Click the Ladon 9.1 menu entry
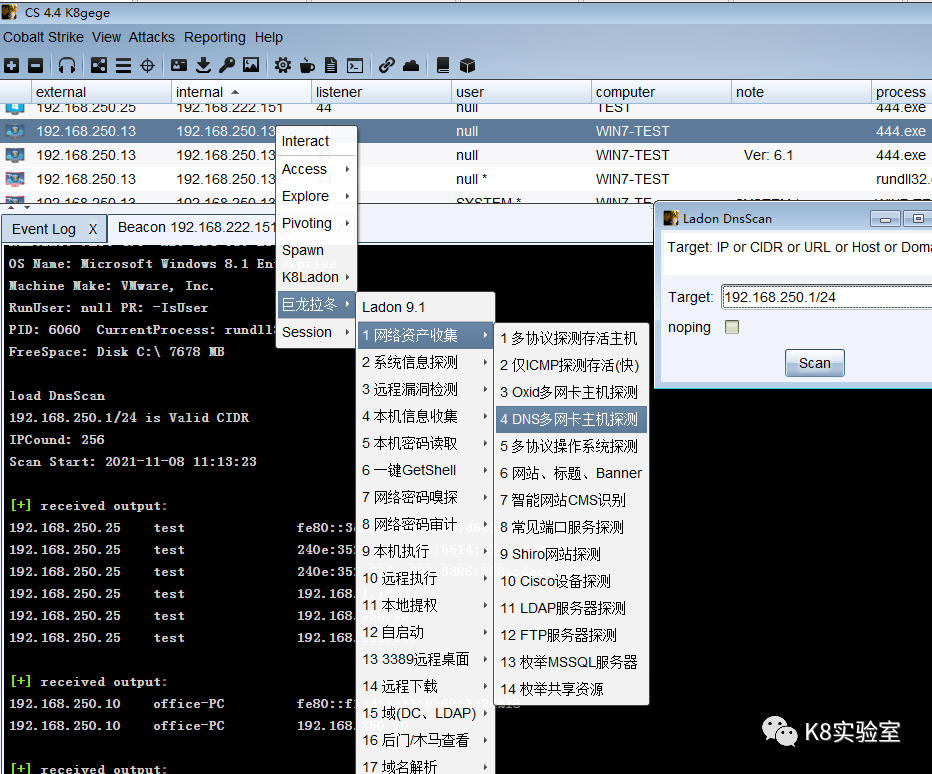 pos(426,307)
